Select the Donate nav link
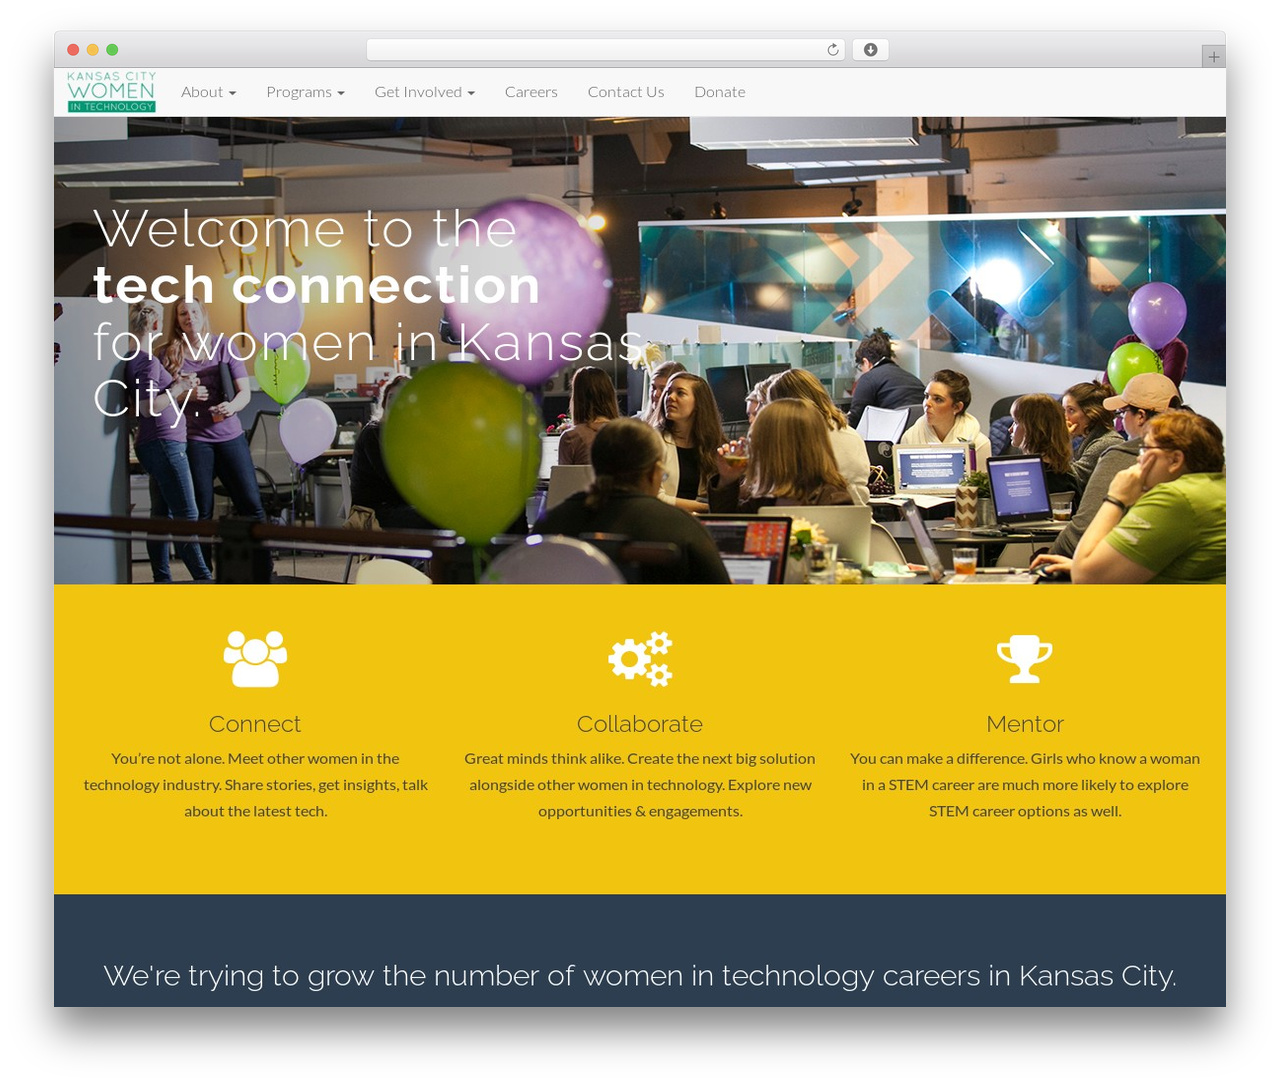The width and height of the screenshot is (1280, 1084). click(720, 92)
